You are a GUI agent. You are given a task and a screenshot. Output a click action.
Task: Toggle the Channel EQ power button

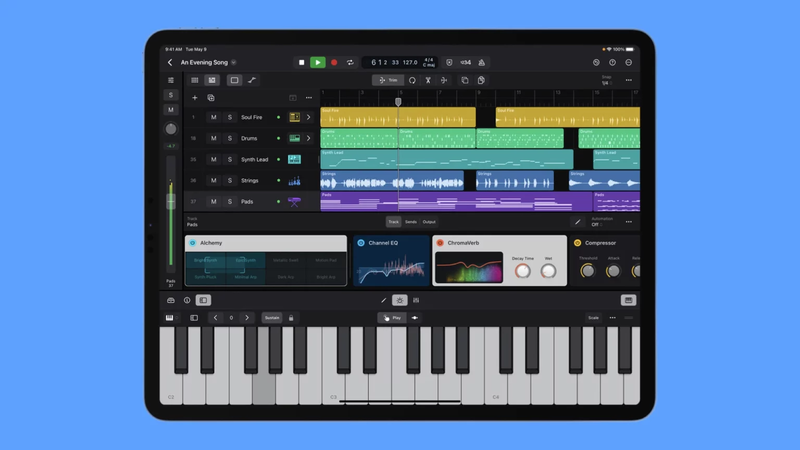tap(361, 243)
